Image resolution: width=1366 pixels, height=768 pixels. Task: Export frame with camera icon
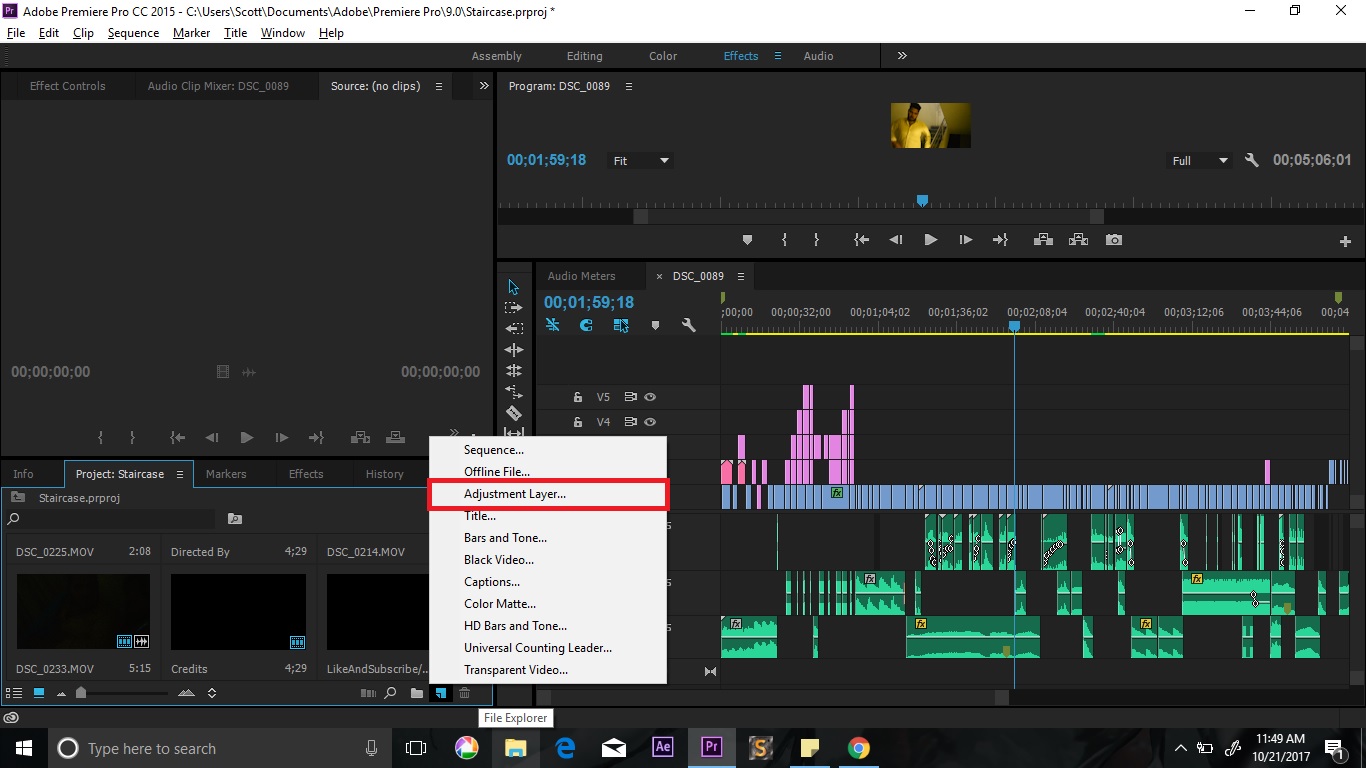1114,240
